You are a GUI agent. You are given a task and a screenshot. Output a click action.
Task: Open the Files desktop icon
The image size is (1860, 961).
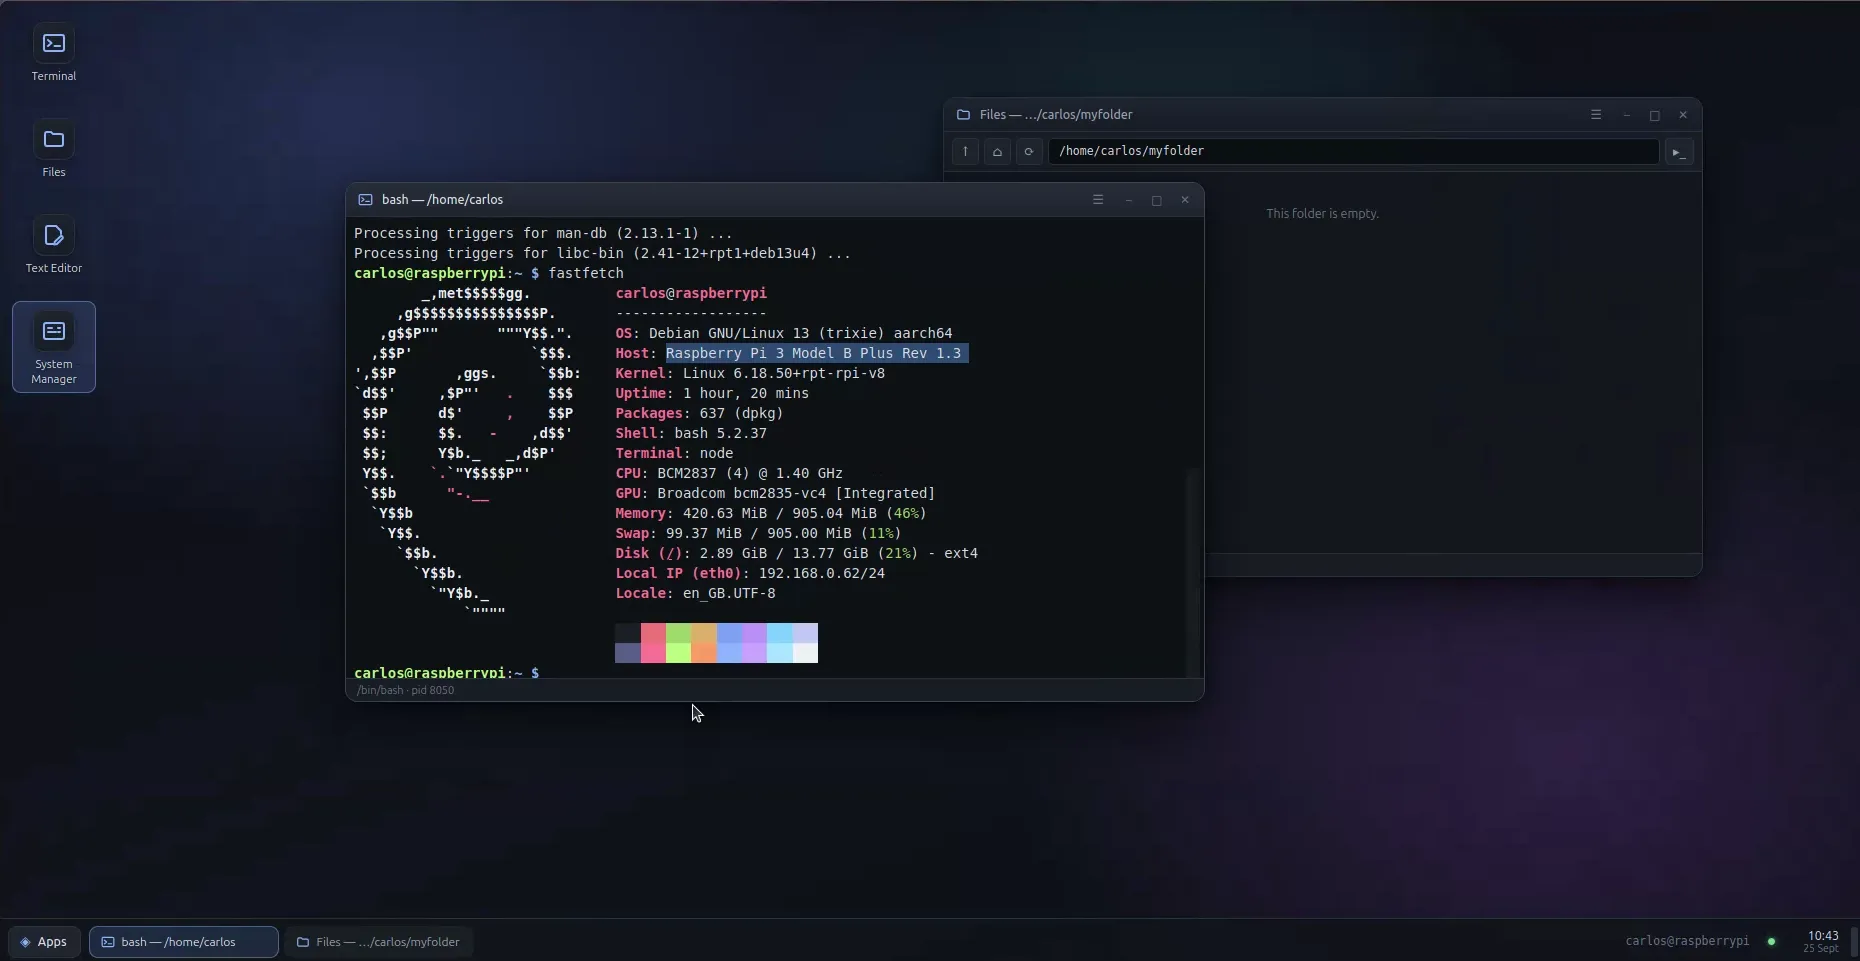pos(54,150)
